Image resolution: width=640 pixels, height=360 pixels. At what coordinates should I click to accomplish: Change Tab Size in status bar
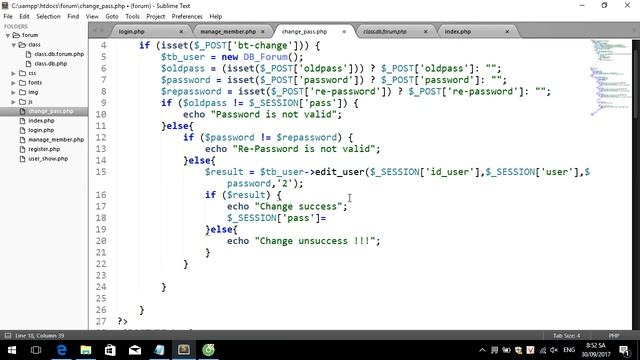pyautogui.click(x=567, y=336)
